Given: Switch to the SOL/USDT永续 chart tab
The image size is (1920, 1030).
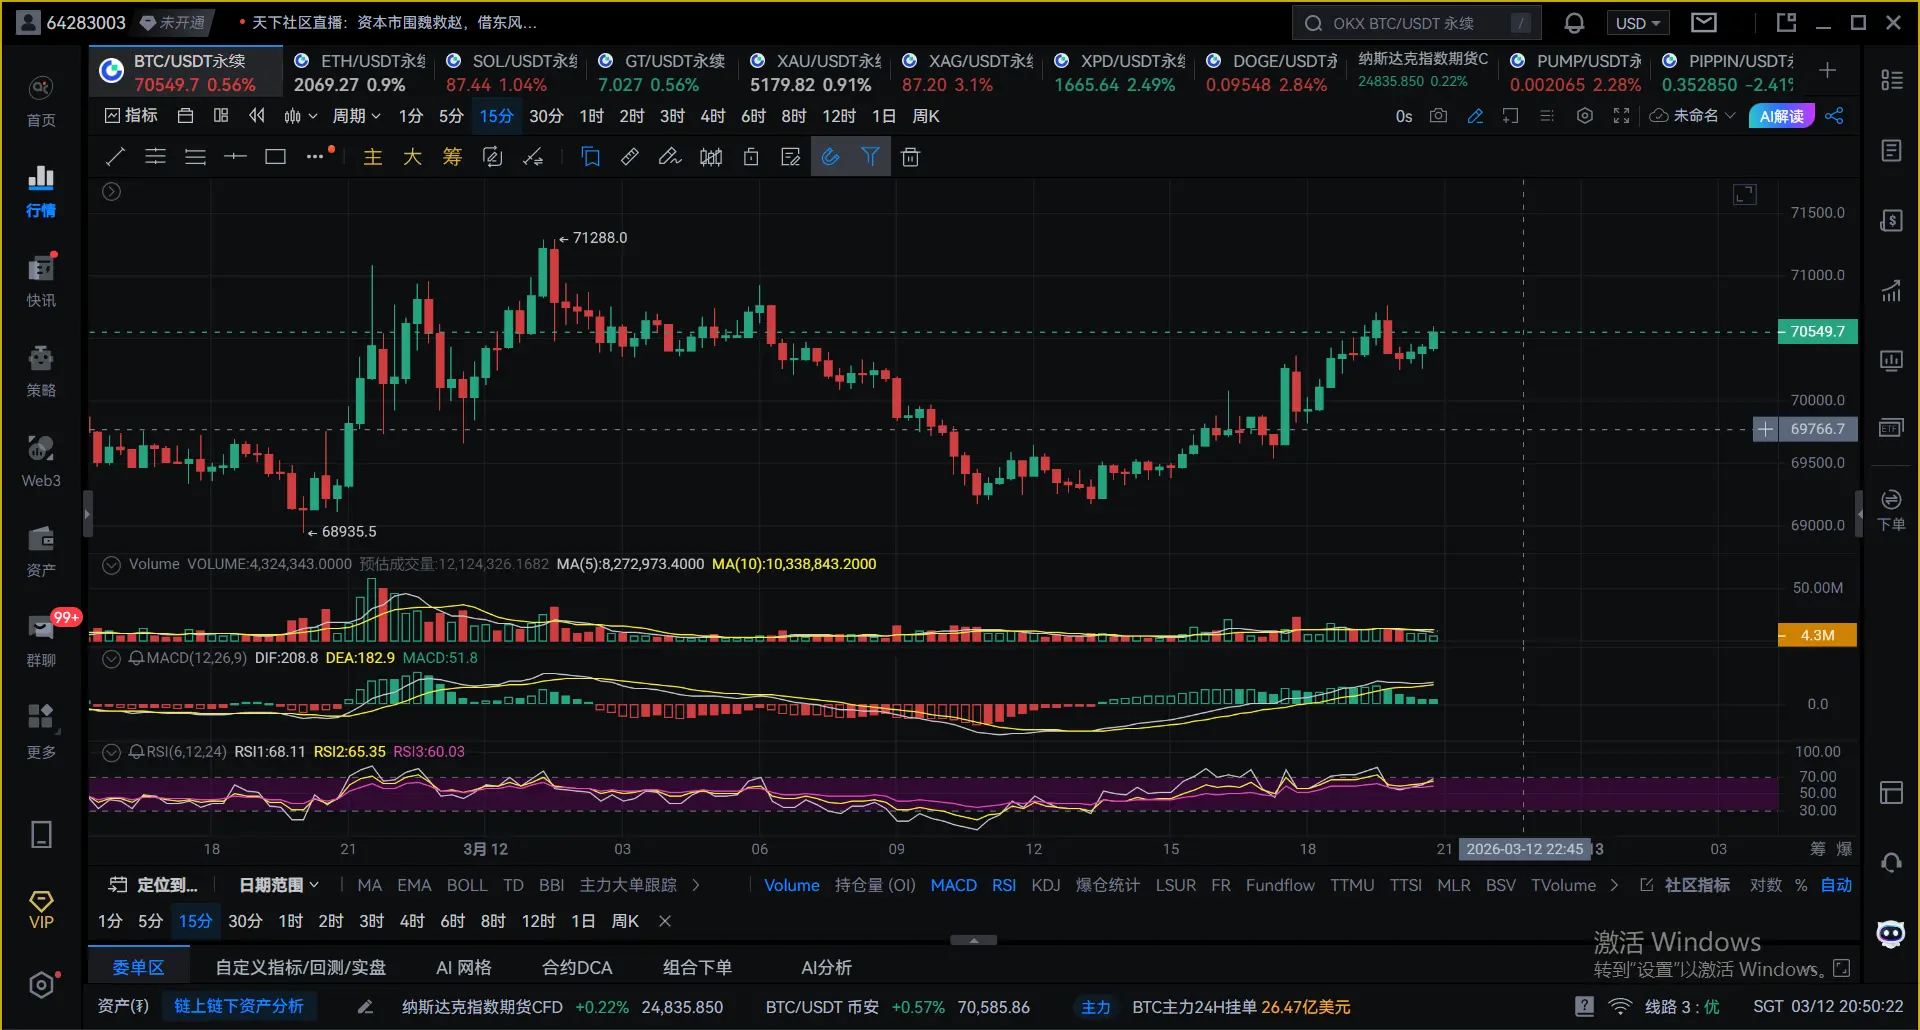Looking at the screenshot, I should 512,73.
